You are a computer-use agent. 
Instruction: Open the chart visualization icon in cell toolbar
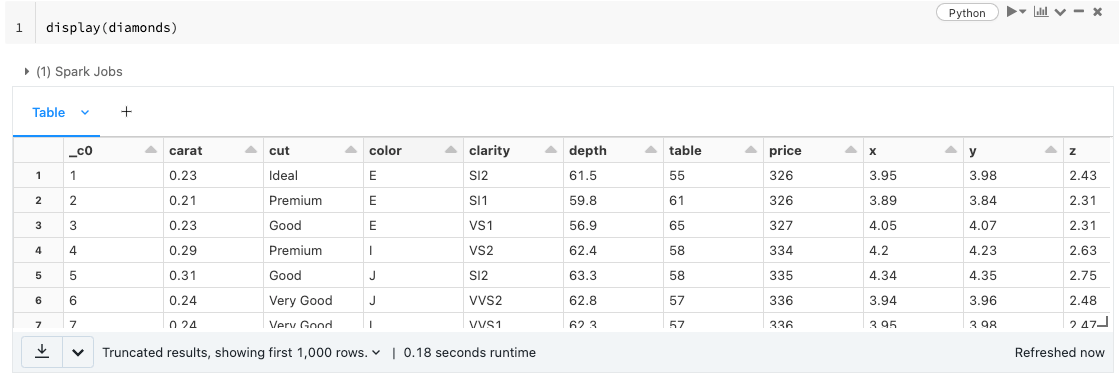(x=1041, y=12)
